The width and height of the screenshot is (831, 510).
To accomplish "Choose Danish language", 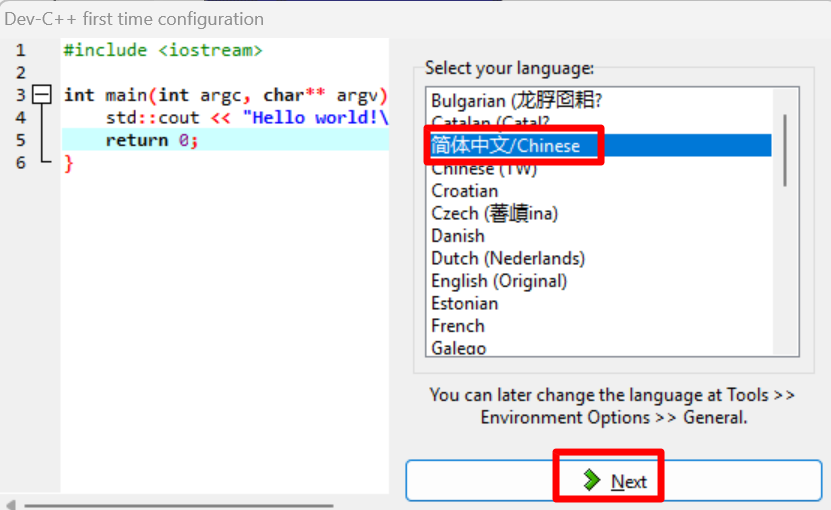I will coord(598,236).
